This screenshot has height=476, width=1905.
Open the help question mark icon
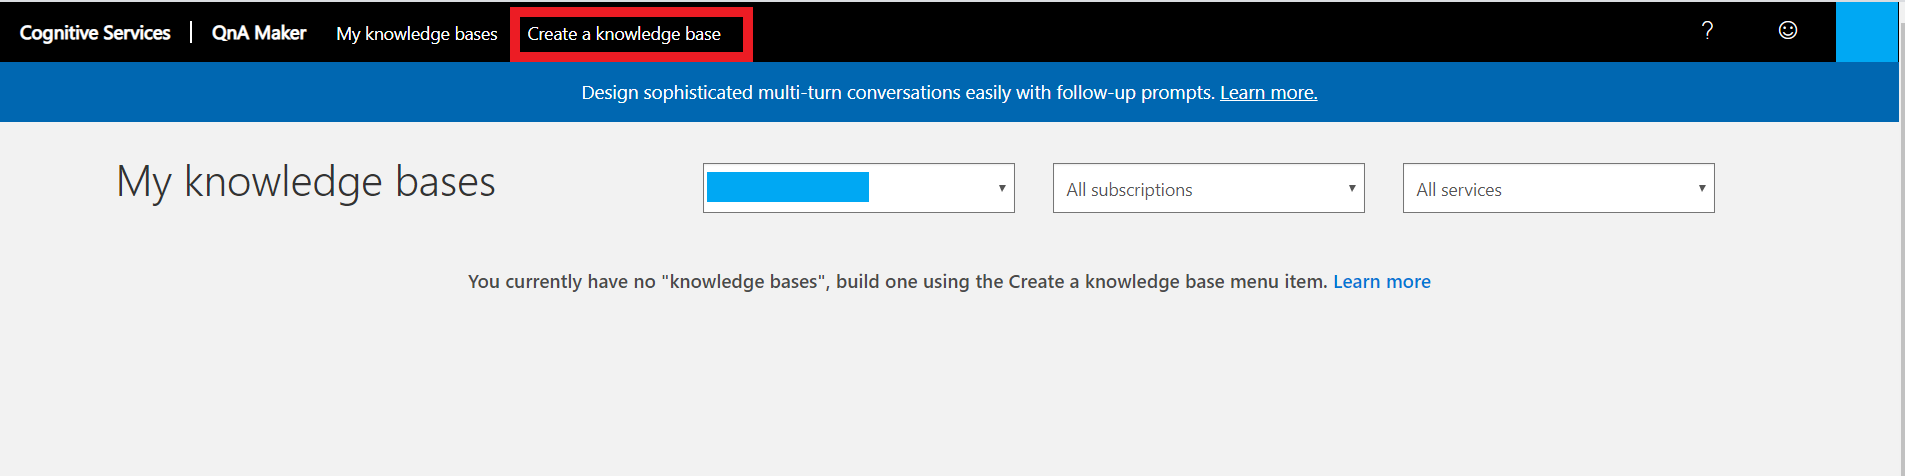pos(1707,31)
